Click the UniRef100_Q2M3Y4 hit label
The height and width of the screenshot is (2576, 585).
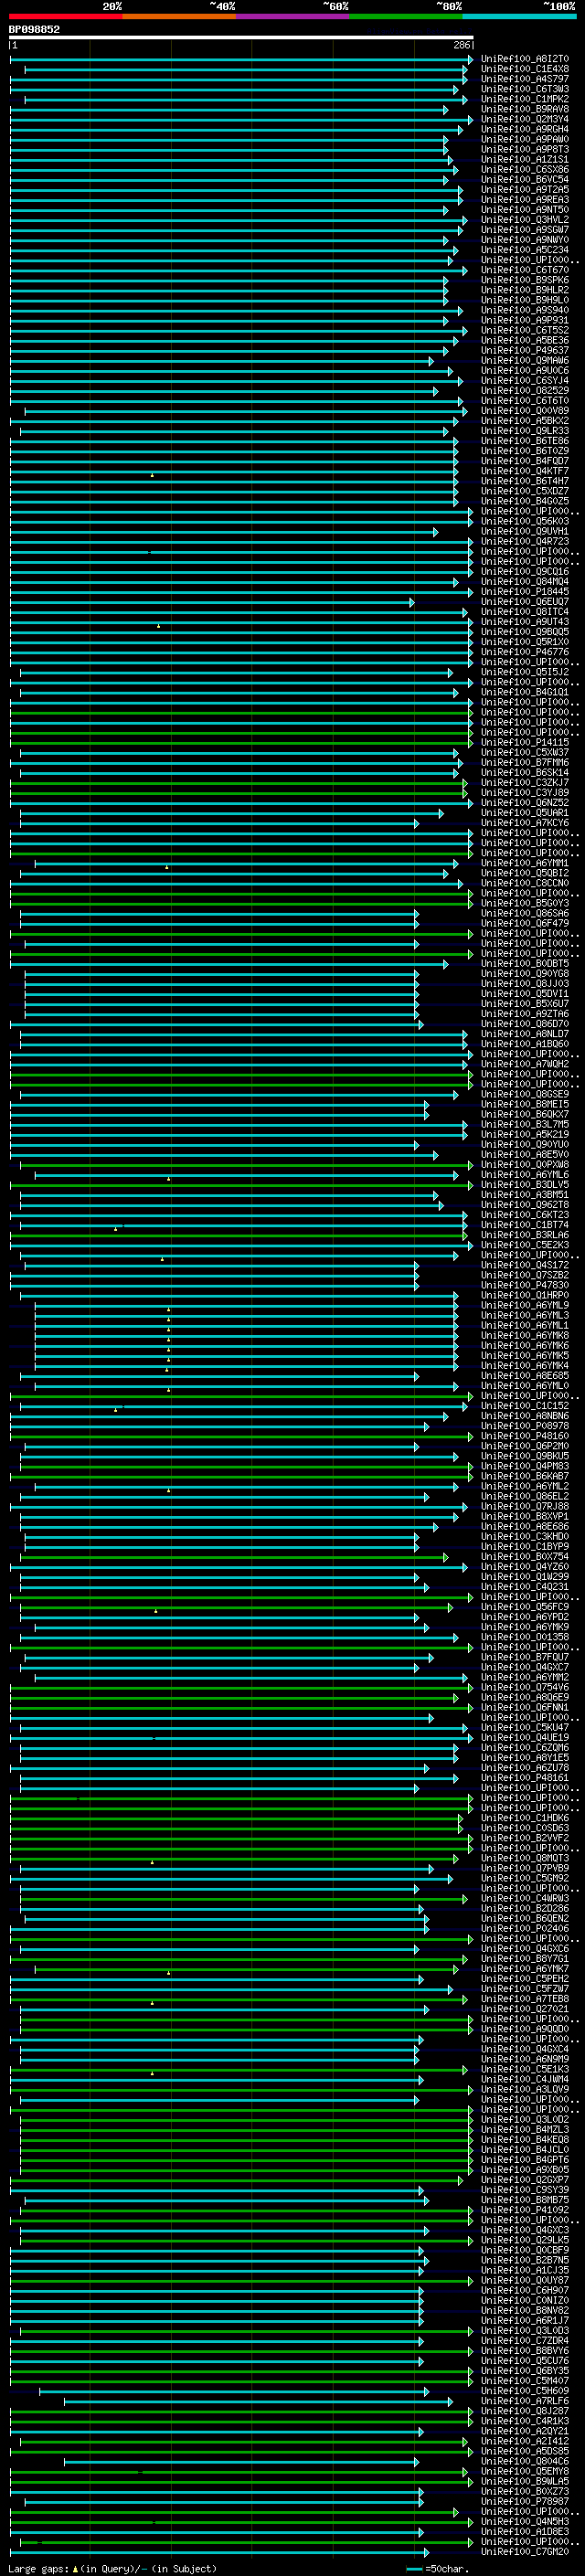[525, 119]
